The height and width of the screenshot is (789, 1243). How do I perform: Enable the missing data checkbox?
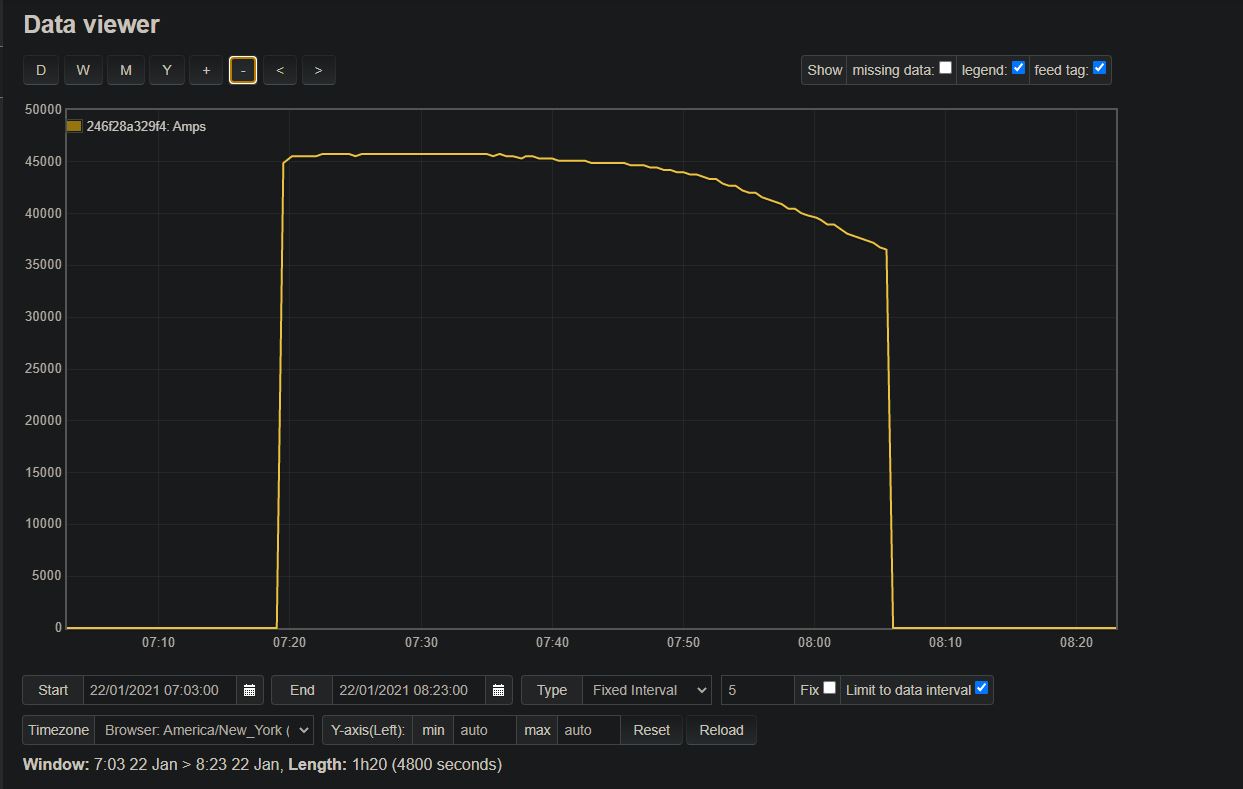[x=945, y=68]
